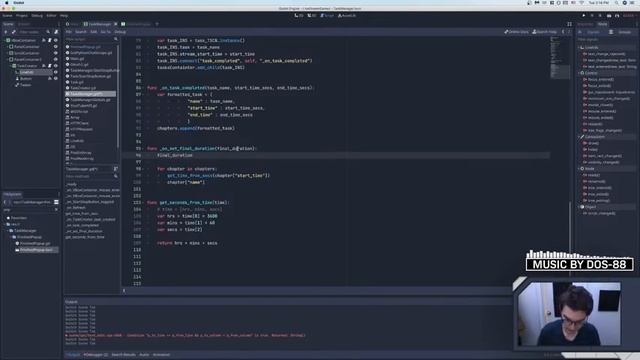Open the script editor Search menu
This screenshot has height=360, width=640.
click(x=81, y=32)
